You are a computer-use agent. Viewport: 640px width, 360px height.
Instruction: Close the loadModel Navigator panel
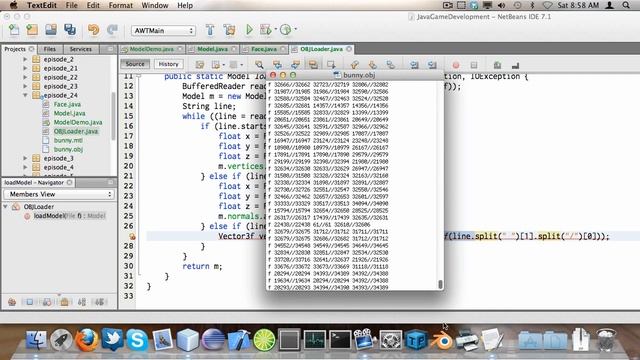coord(69,182)
